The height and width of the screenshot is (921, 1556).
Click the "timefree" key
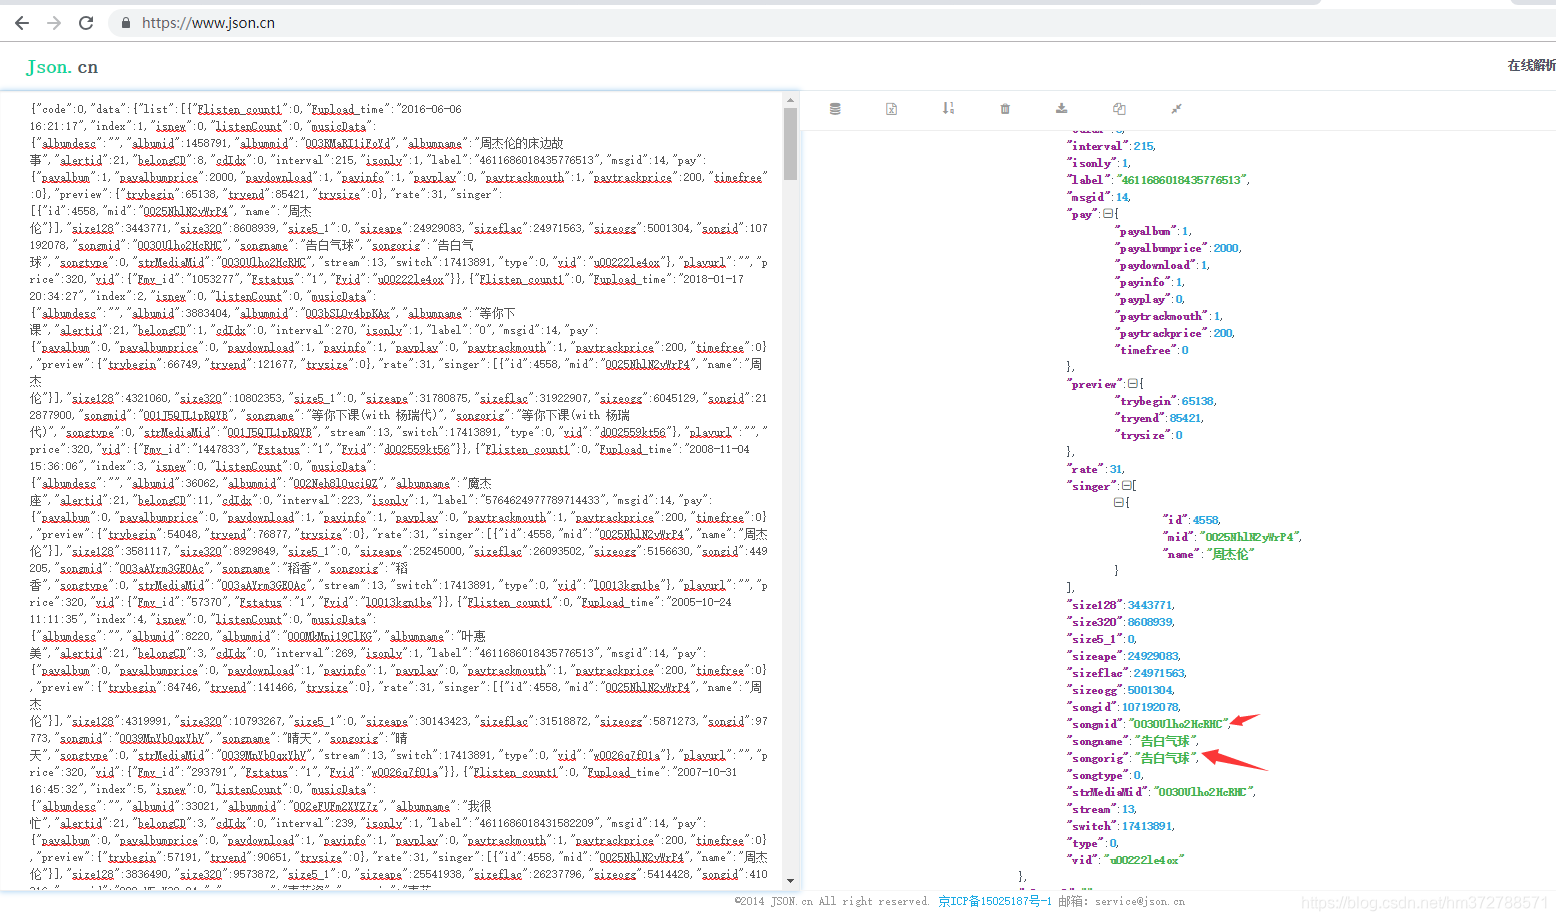(x=1146, y=350)
